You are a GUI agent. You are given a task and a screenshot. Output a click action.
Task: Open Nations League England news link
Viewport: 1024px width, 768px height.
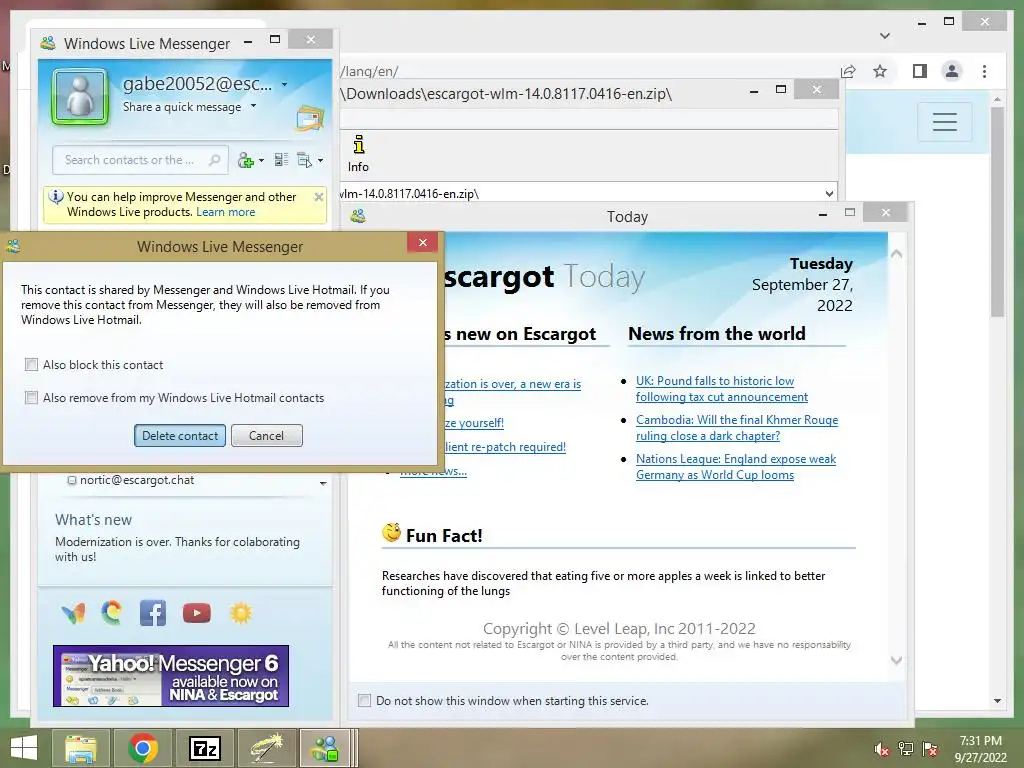click(736, 467)
